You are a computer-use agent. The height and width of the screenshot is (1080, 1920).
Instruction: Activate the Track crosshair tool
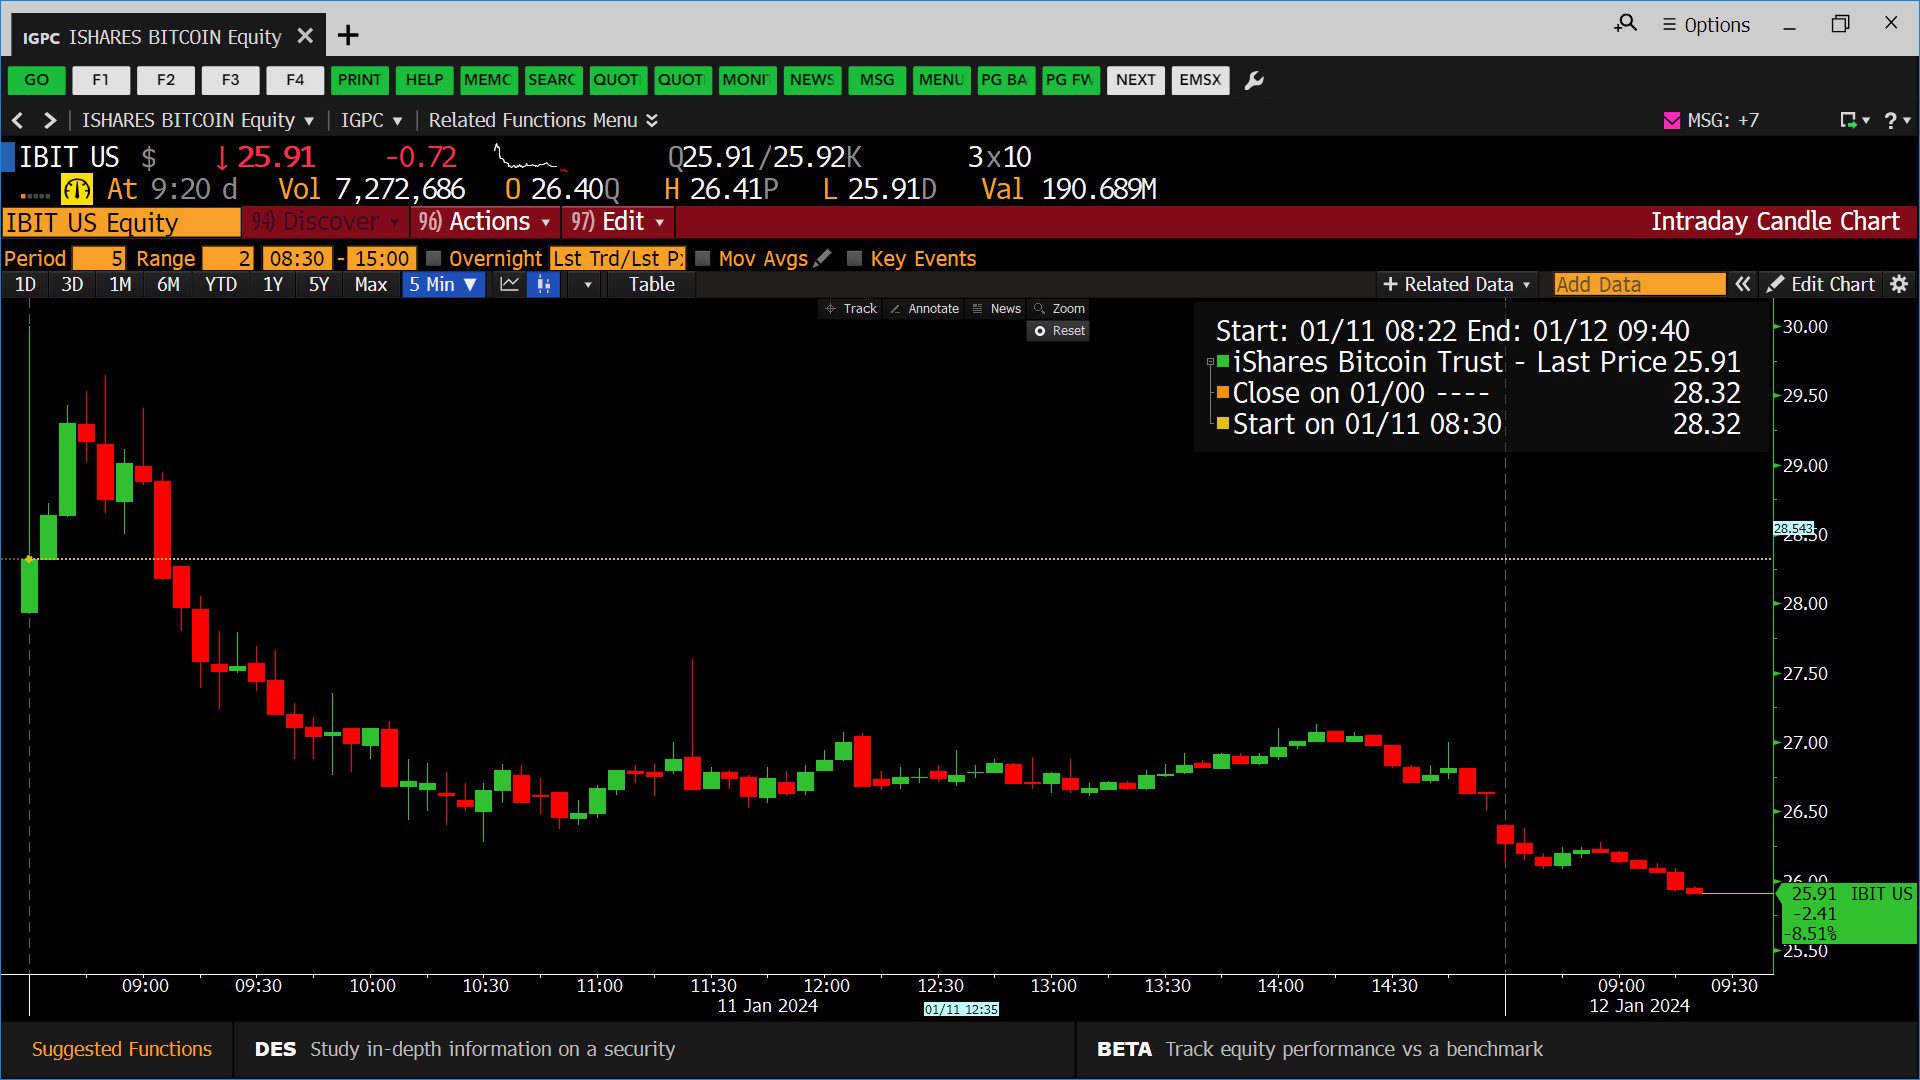point(851,309)
